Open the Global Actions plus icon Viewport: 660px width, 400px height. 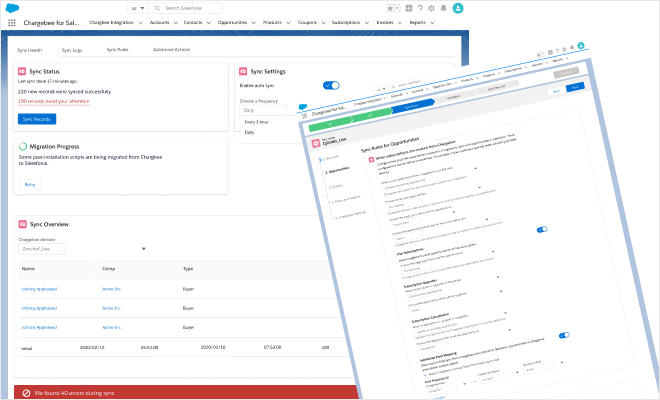point(409,8)
